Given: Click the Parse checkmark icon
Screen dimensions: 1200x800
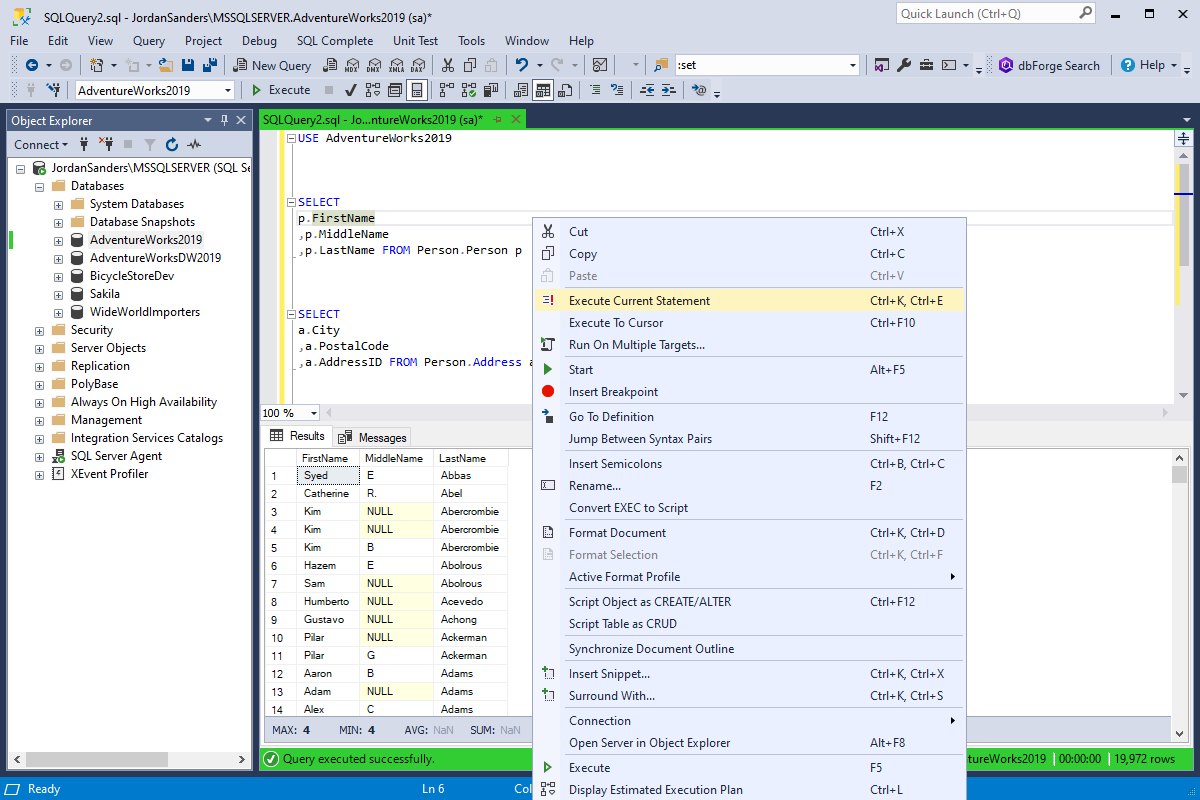Looking at the screenshot, I should click(x=351, y=90).
